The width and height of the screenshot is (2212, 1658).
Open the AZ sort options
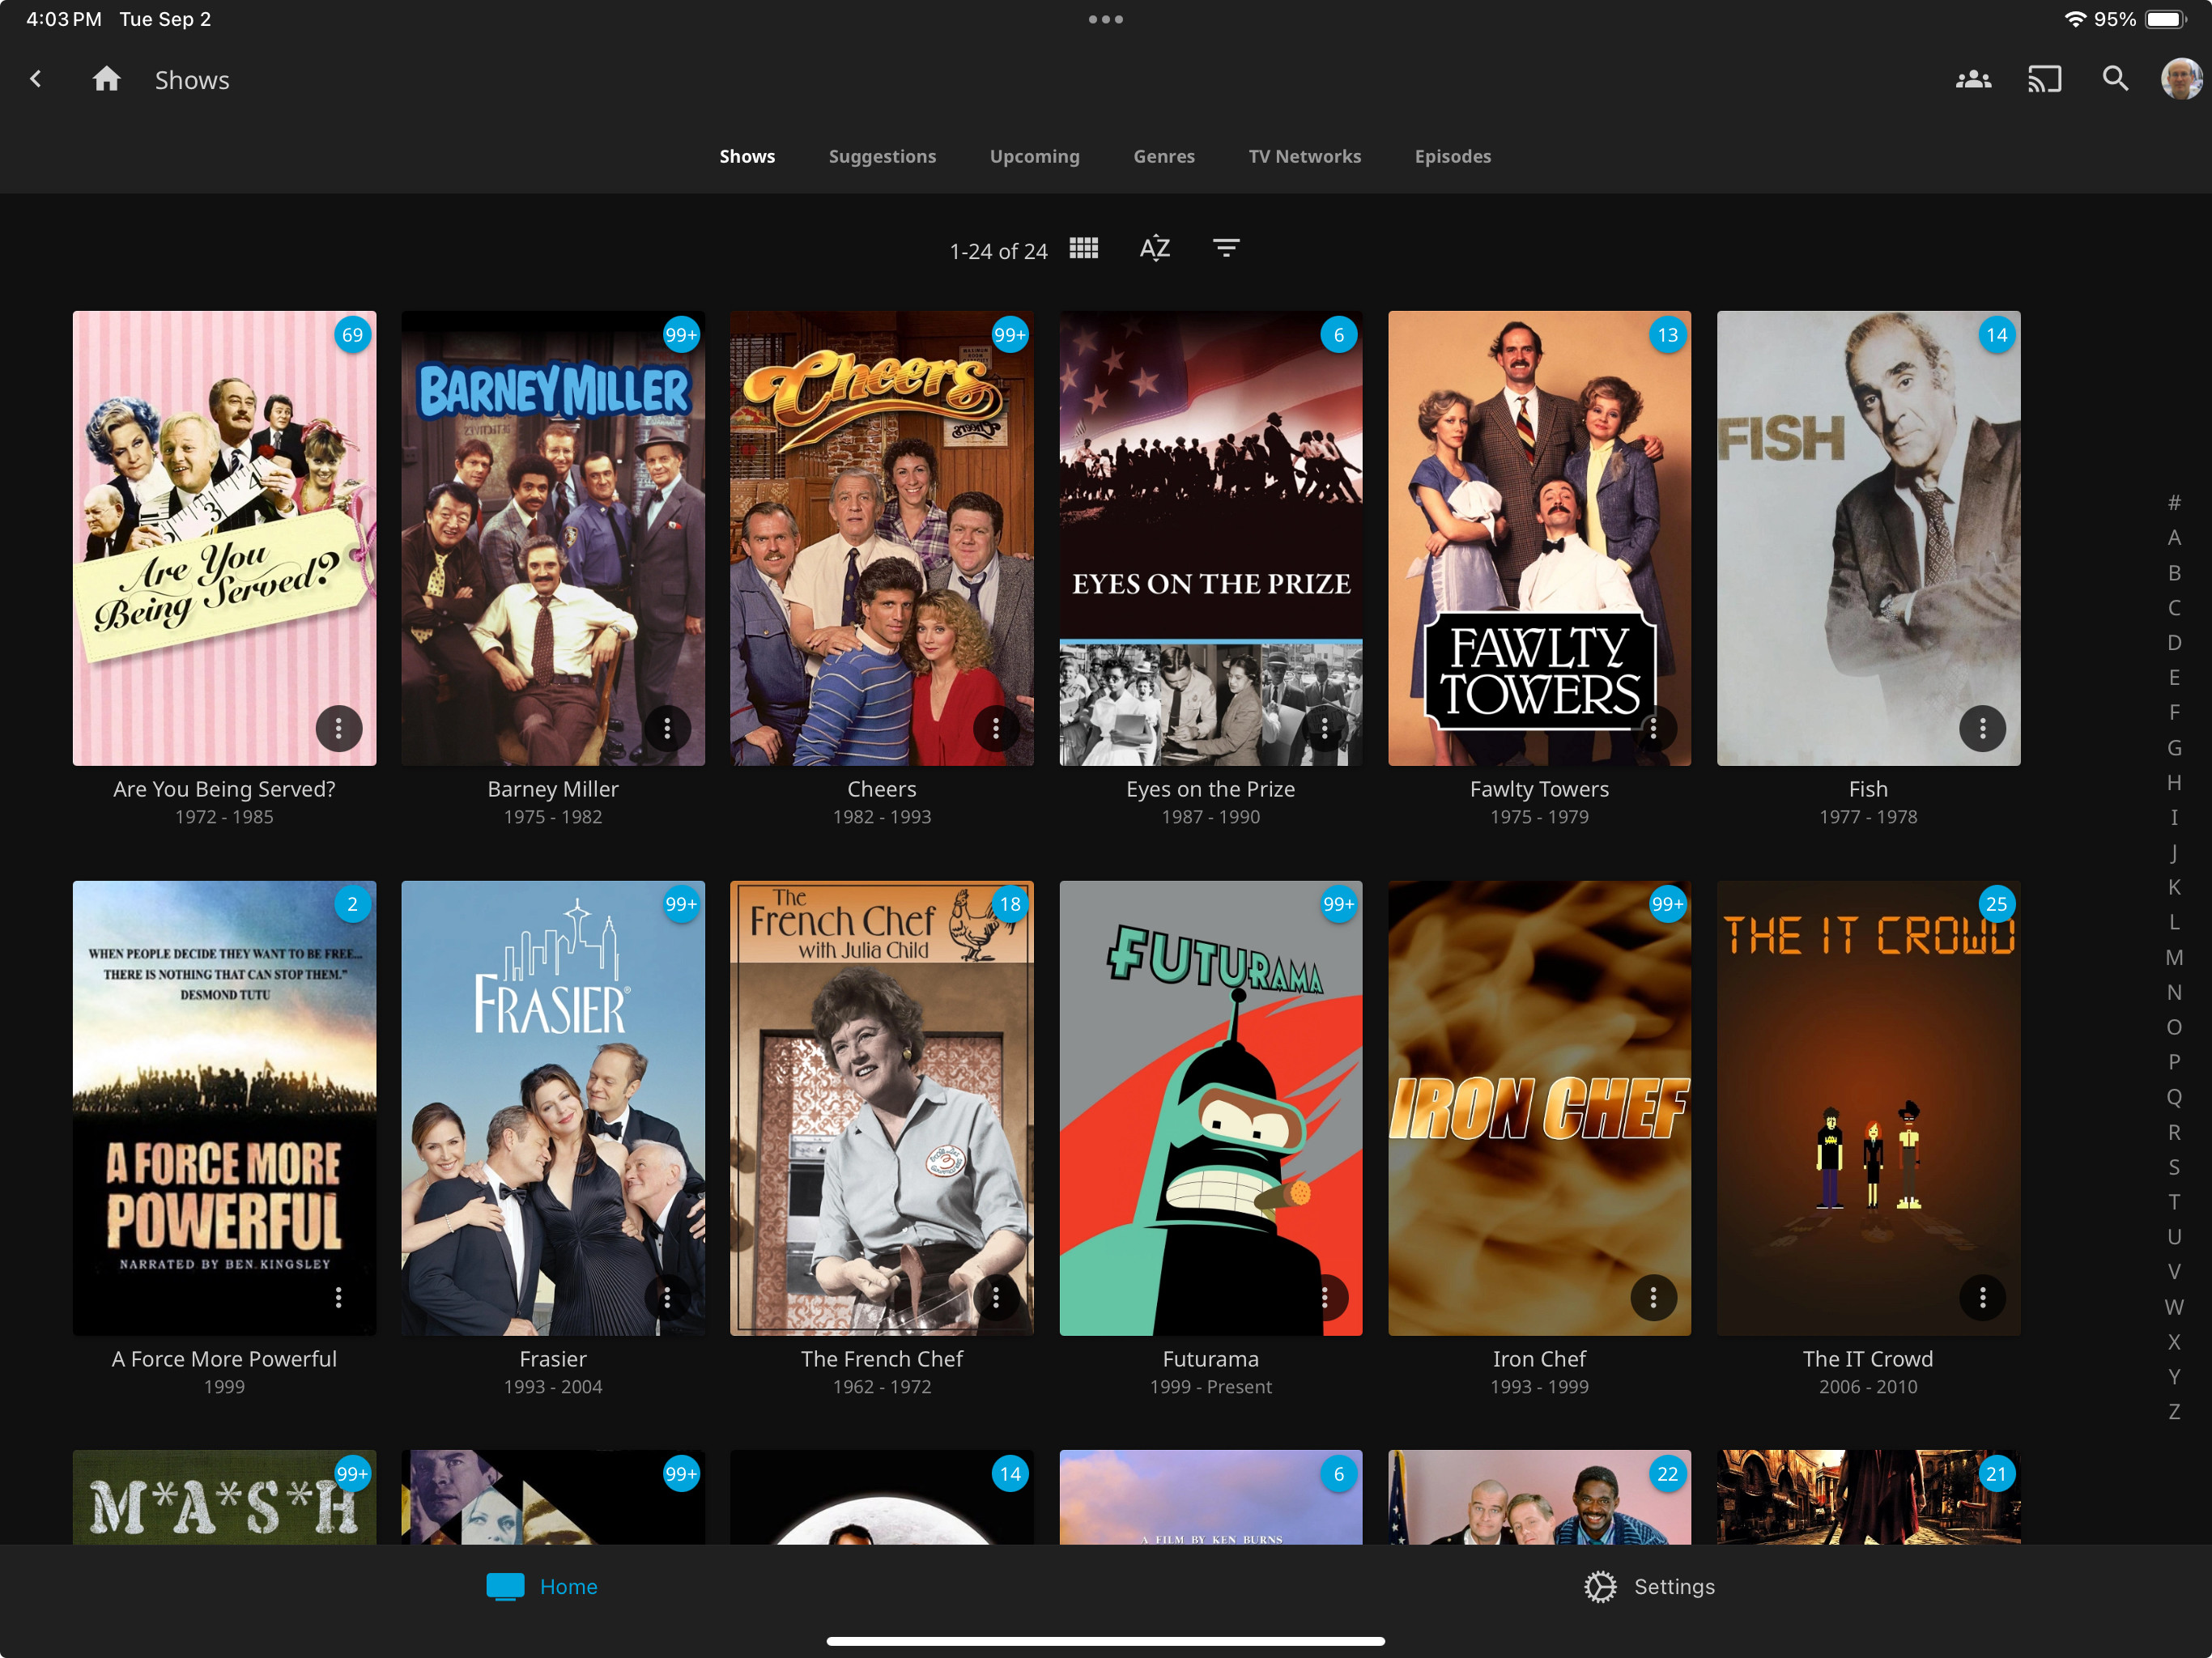(x=1154, y=248)
